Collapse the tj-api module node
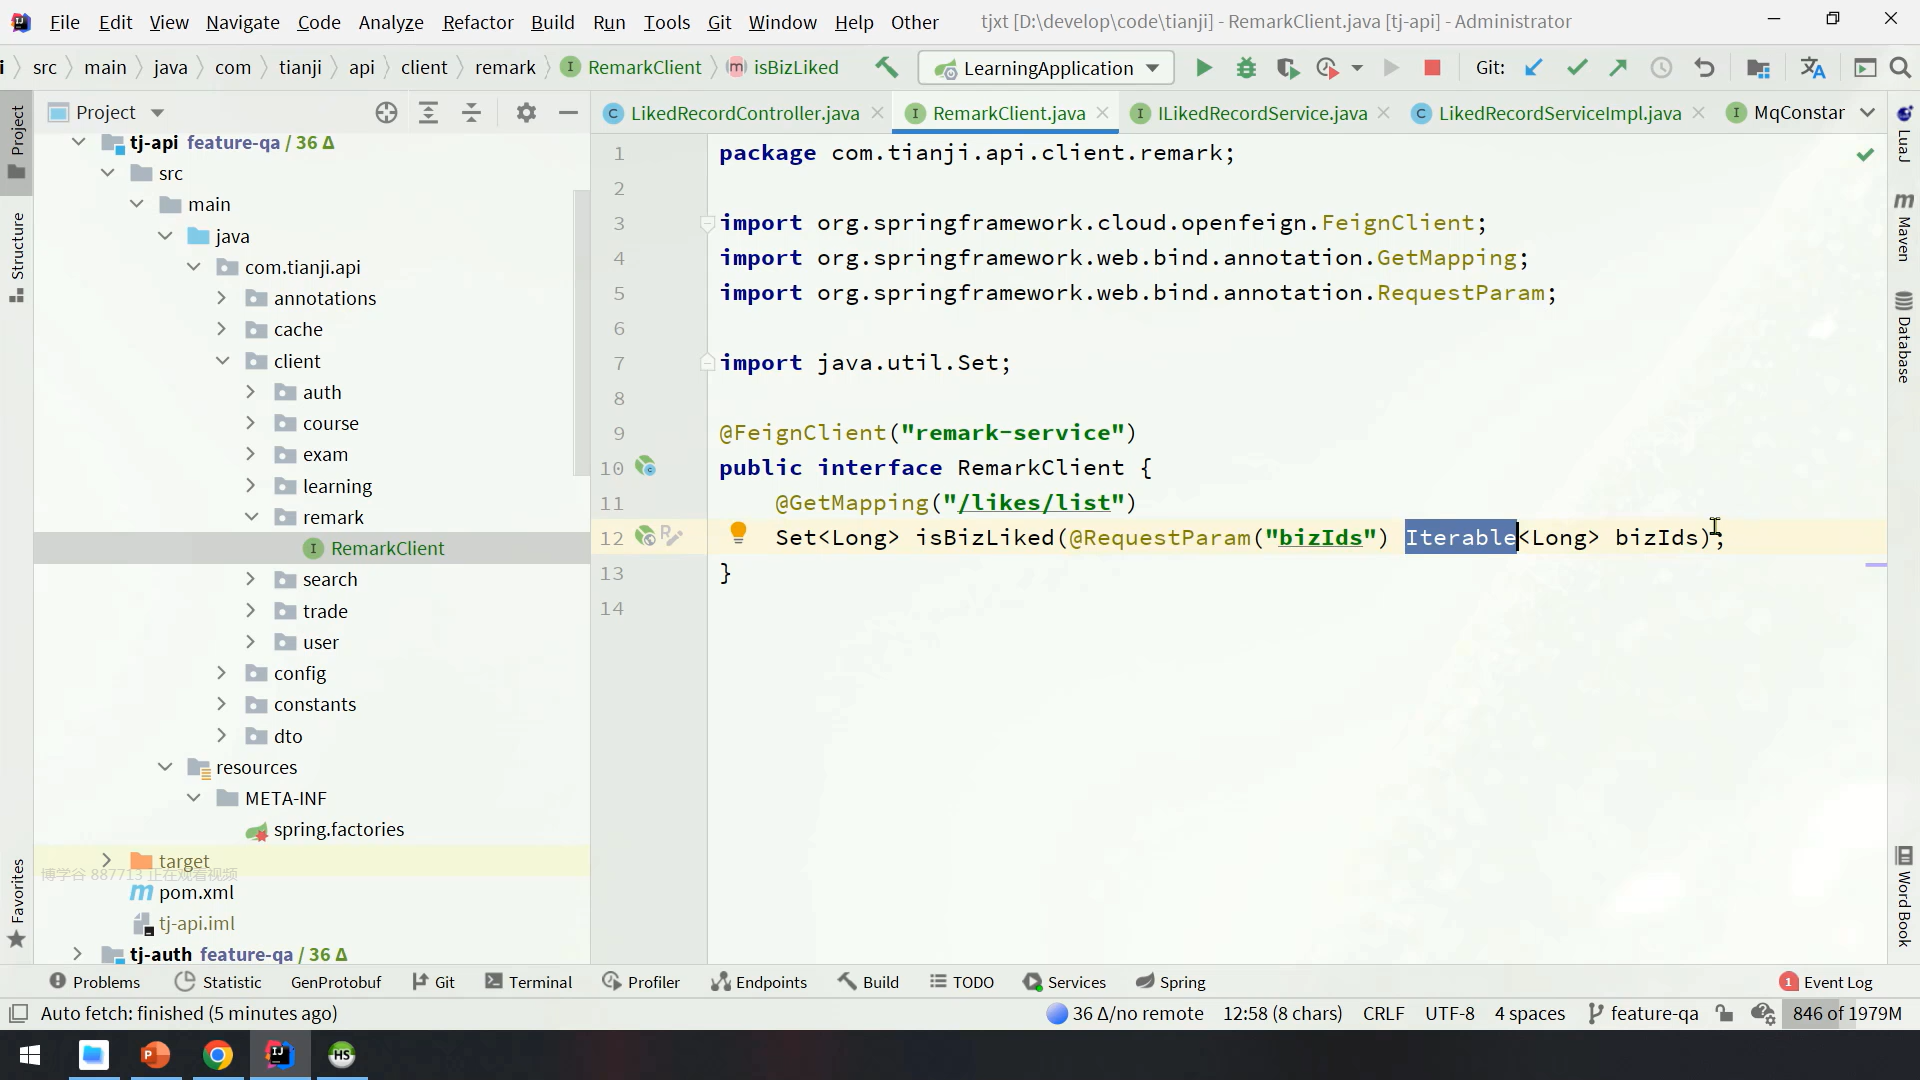Viewport: 1920px width, 1080px height. (x=78, y=142)
